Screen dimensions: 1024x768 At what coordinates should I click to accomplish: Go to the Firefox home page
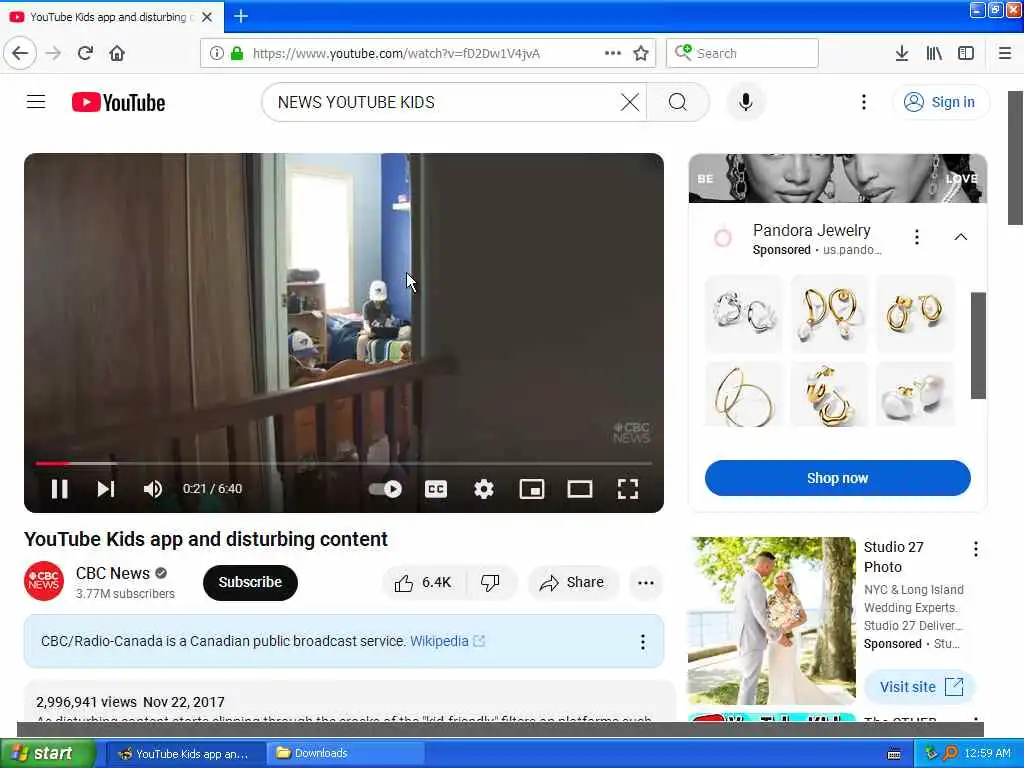pyautogui.click(x=117, y=54)
